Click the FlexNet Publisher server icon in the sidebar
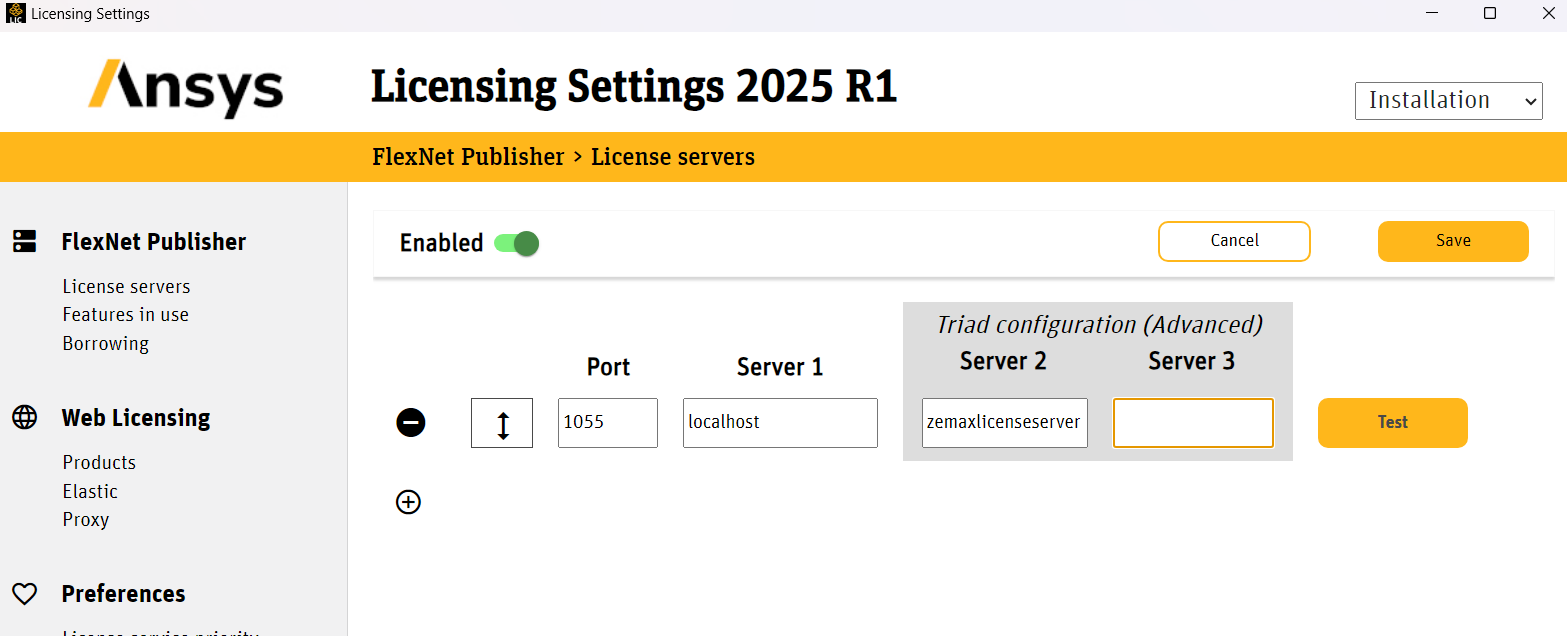The height and width of the screenshot is (636, 1567). tap(24, 241)
